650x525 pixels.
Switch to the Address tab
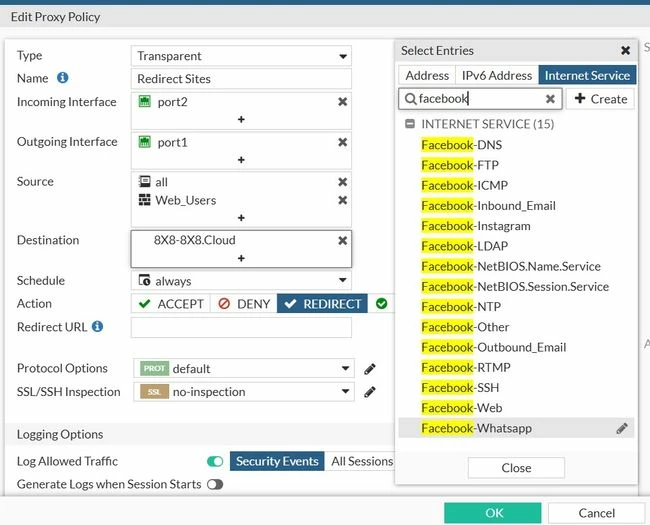(427, 75)
